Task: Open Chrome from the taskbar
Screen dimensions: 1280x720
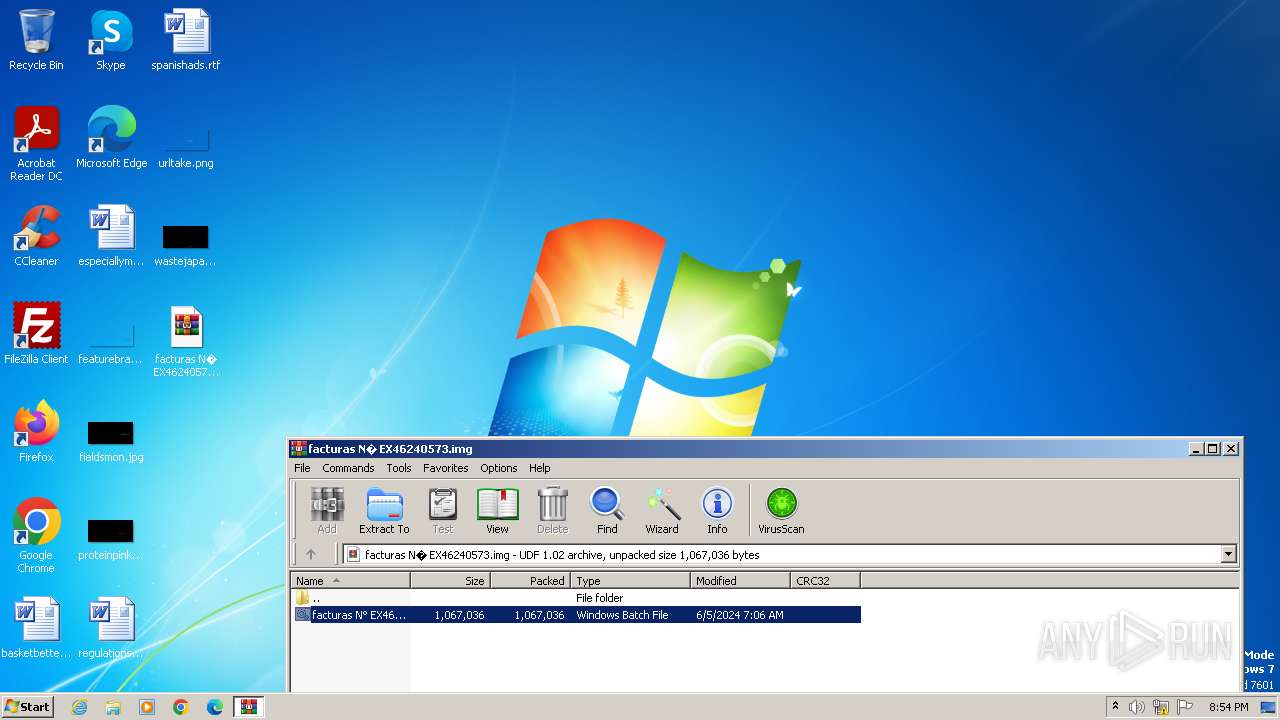Action: point(181,707)
